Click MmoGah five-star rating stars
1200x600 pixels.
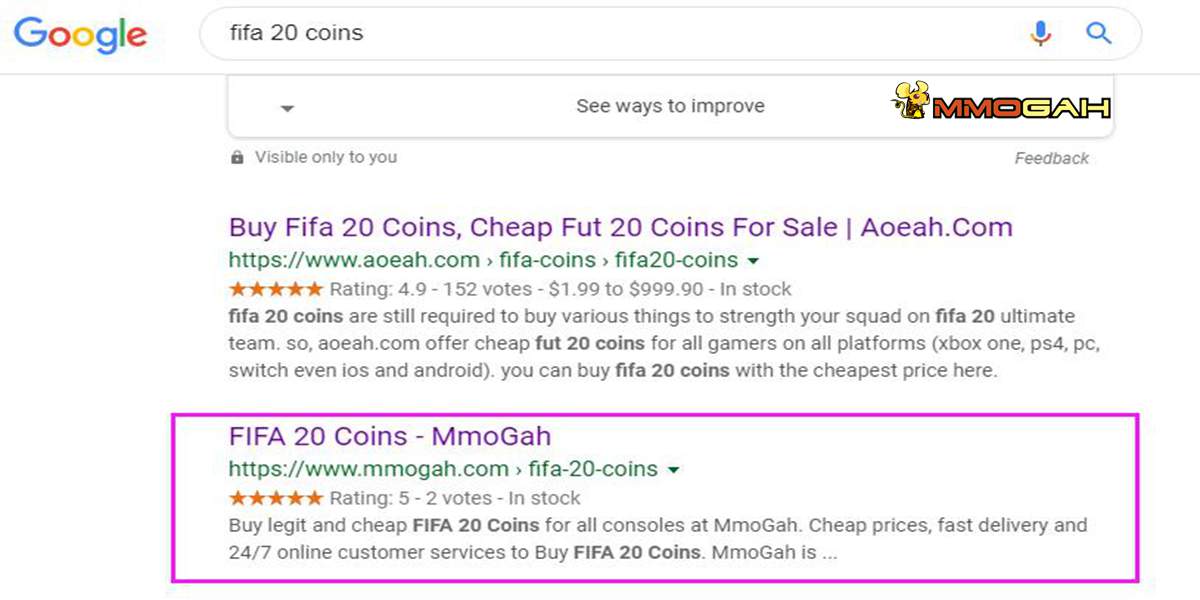[x=276, y=498]
